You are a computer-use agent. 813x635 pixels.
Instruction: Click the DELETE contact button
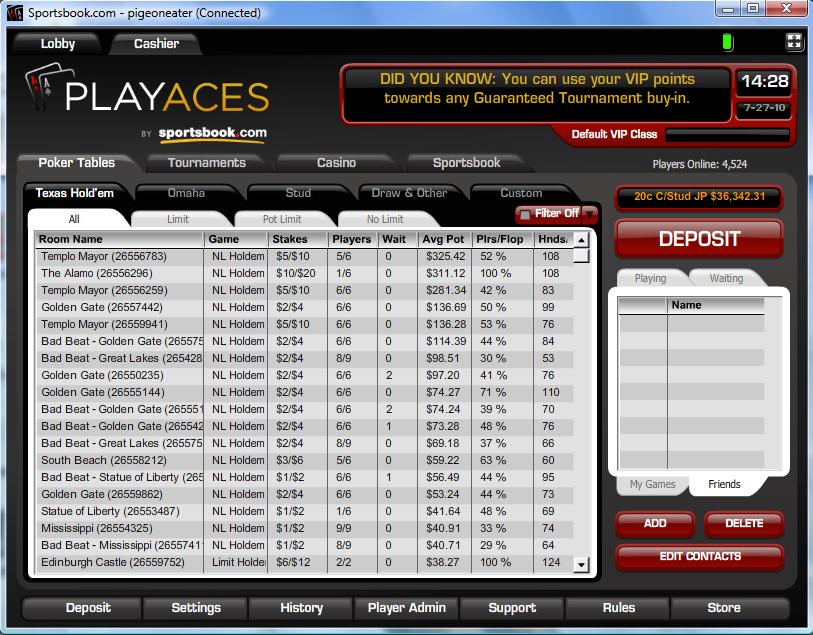pos(744,523)
